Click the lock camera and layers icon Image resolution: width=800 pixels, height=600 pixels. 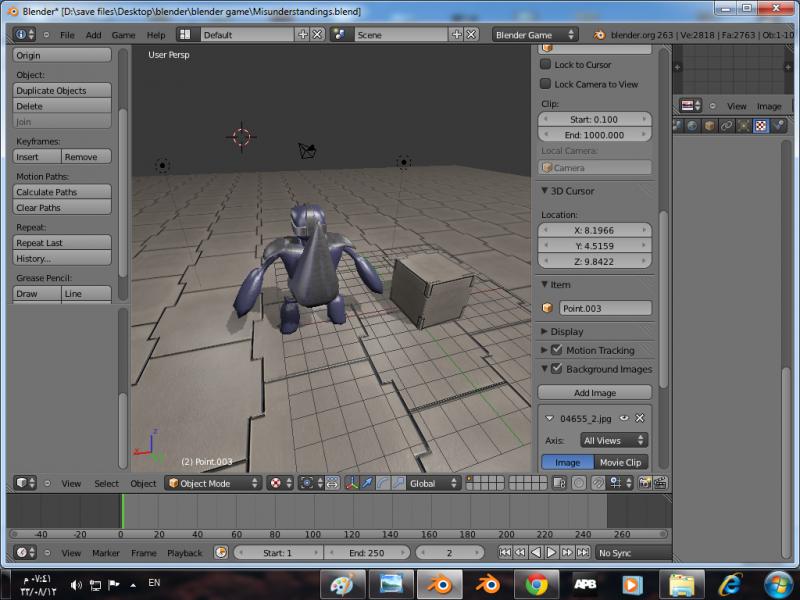(560, 483)
